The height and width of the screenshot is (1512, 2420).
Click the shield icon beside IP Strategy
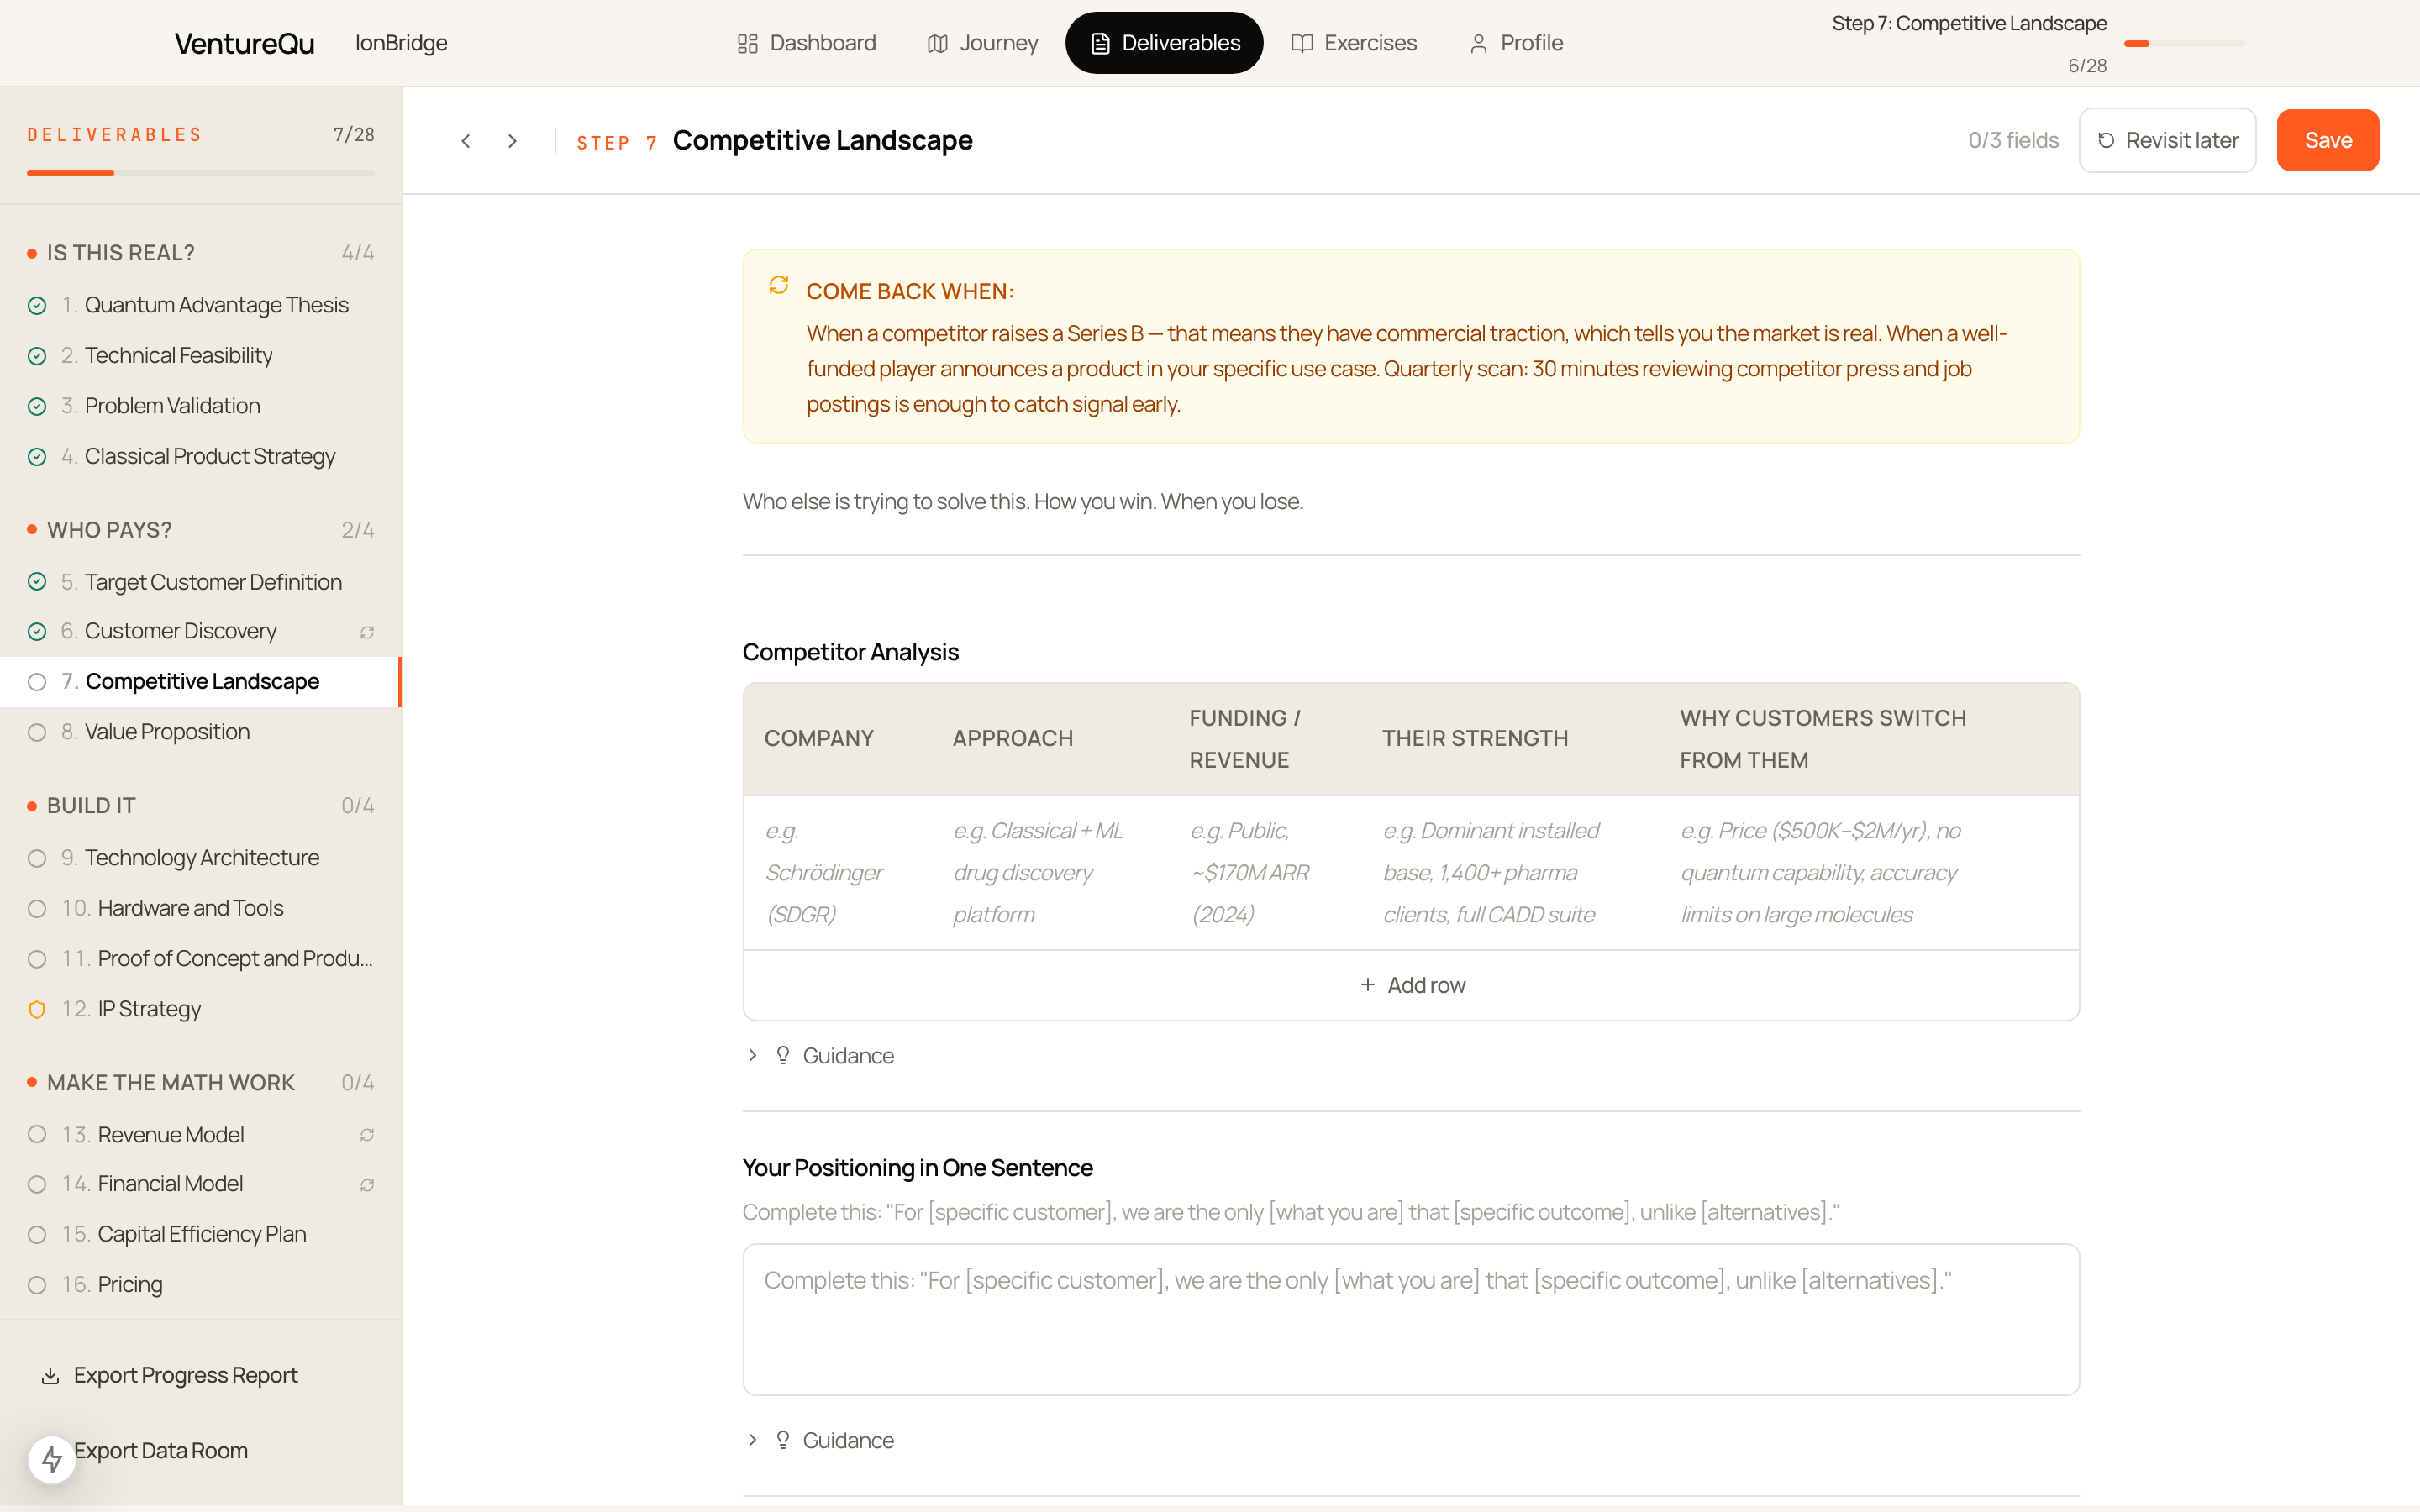point(37,1009)
